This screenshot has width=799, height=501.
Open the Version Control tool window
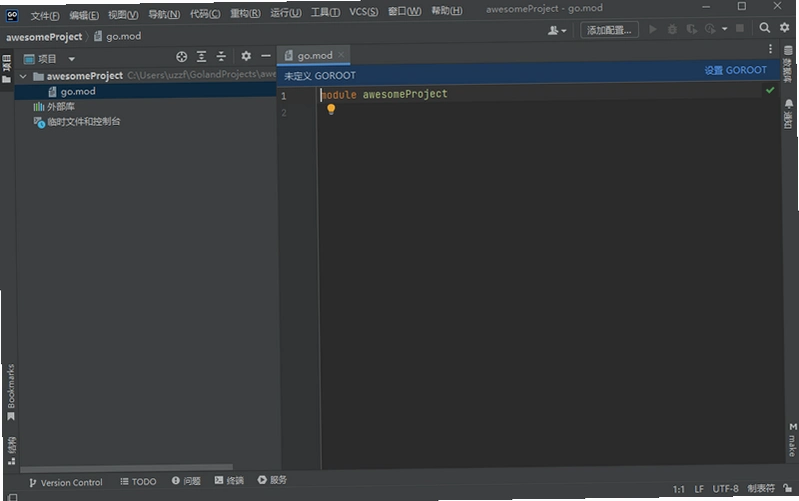point(66,482)
